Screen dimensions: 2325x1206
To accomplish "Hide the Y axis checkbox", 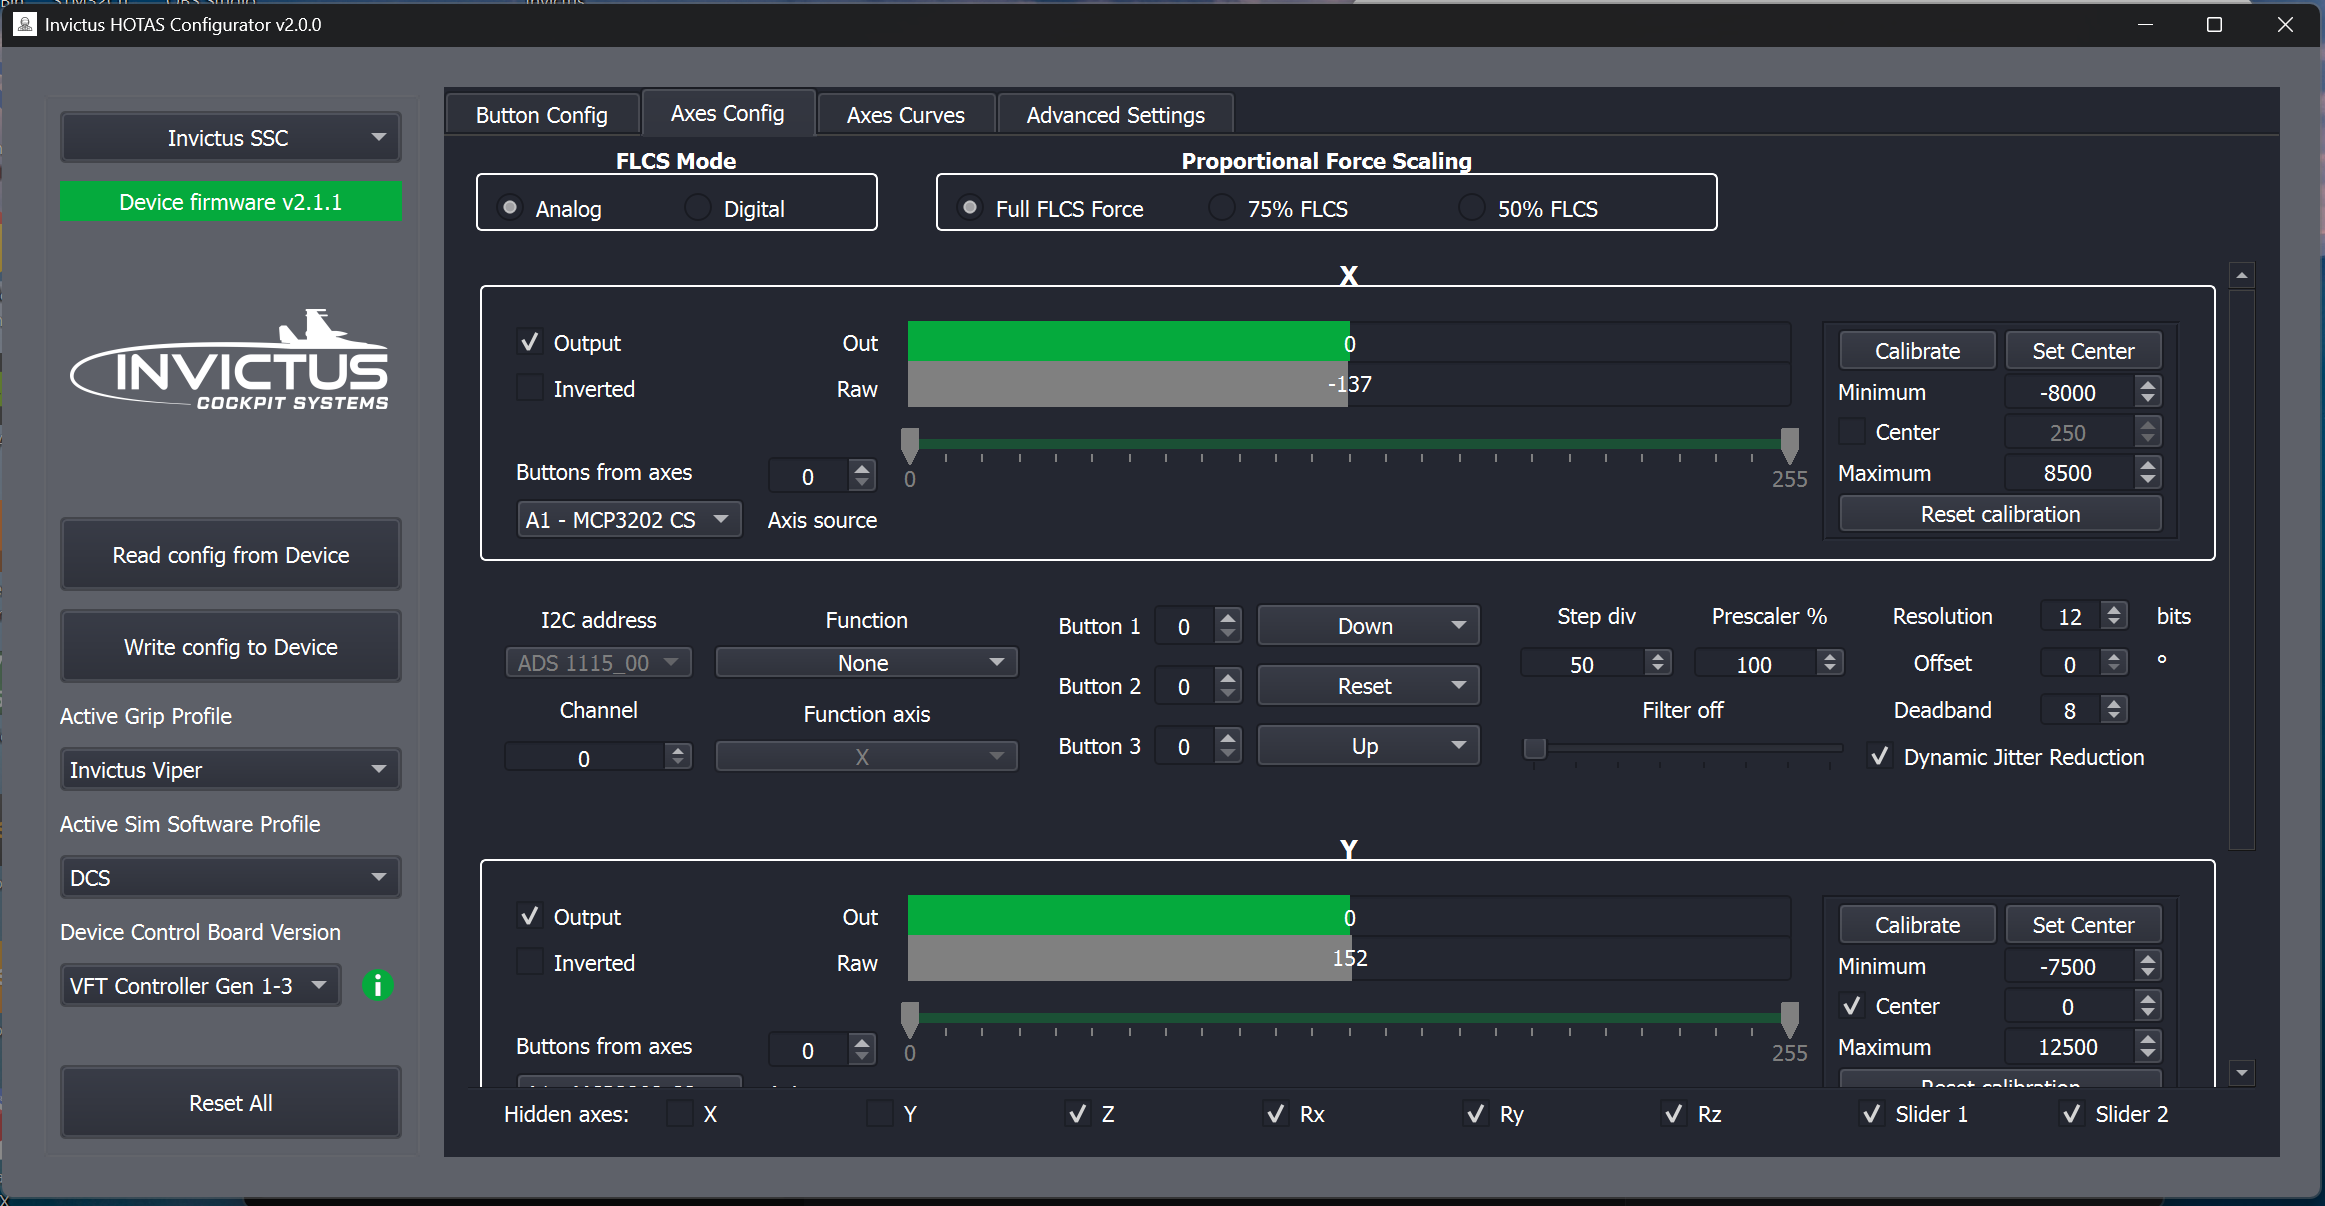I will (880, 1114).
